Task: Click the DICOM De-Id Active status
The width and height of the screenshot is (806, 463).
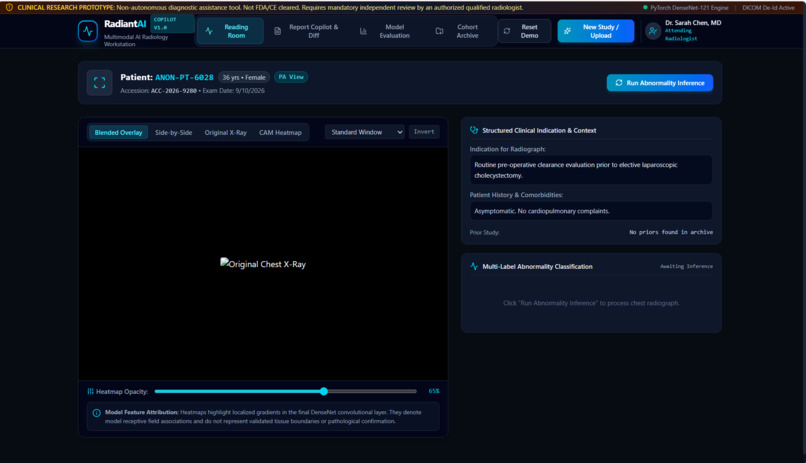Action: (768, 8)
